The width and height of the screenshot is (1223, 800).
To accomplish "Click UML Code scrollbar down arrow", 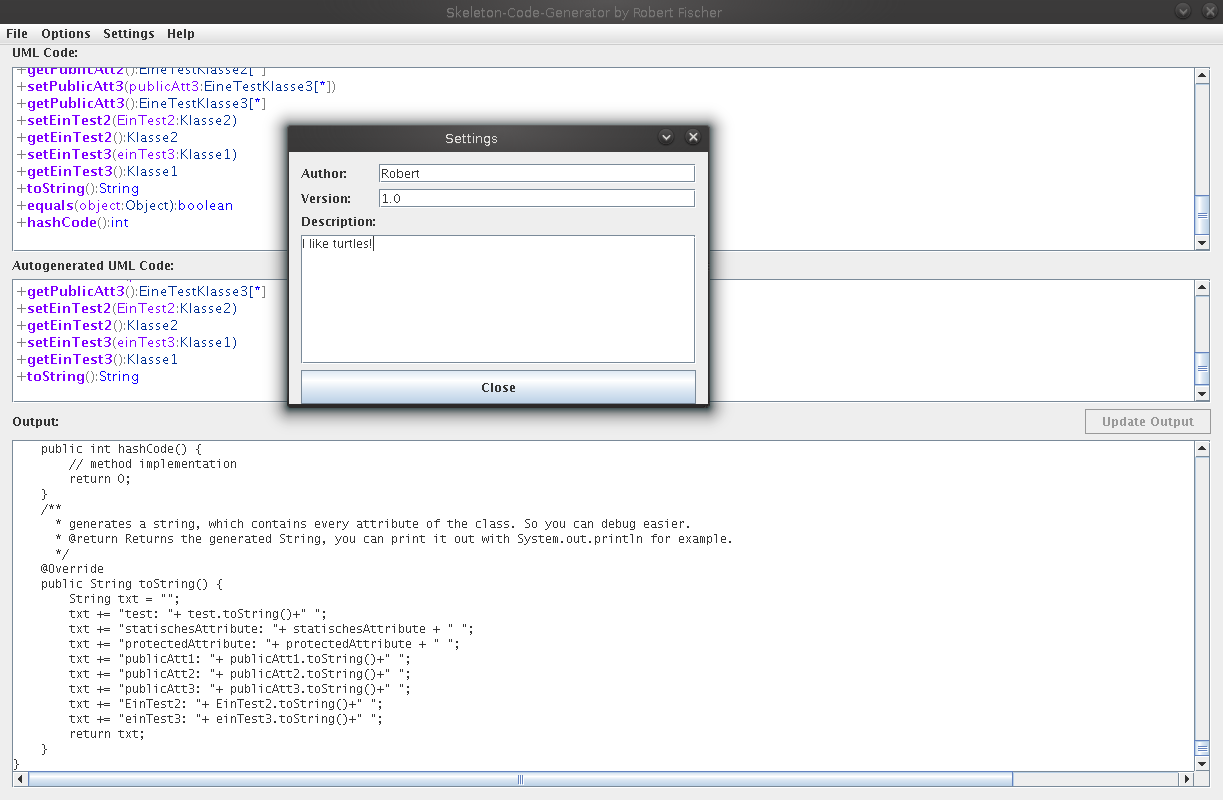I will point(1202,242).
